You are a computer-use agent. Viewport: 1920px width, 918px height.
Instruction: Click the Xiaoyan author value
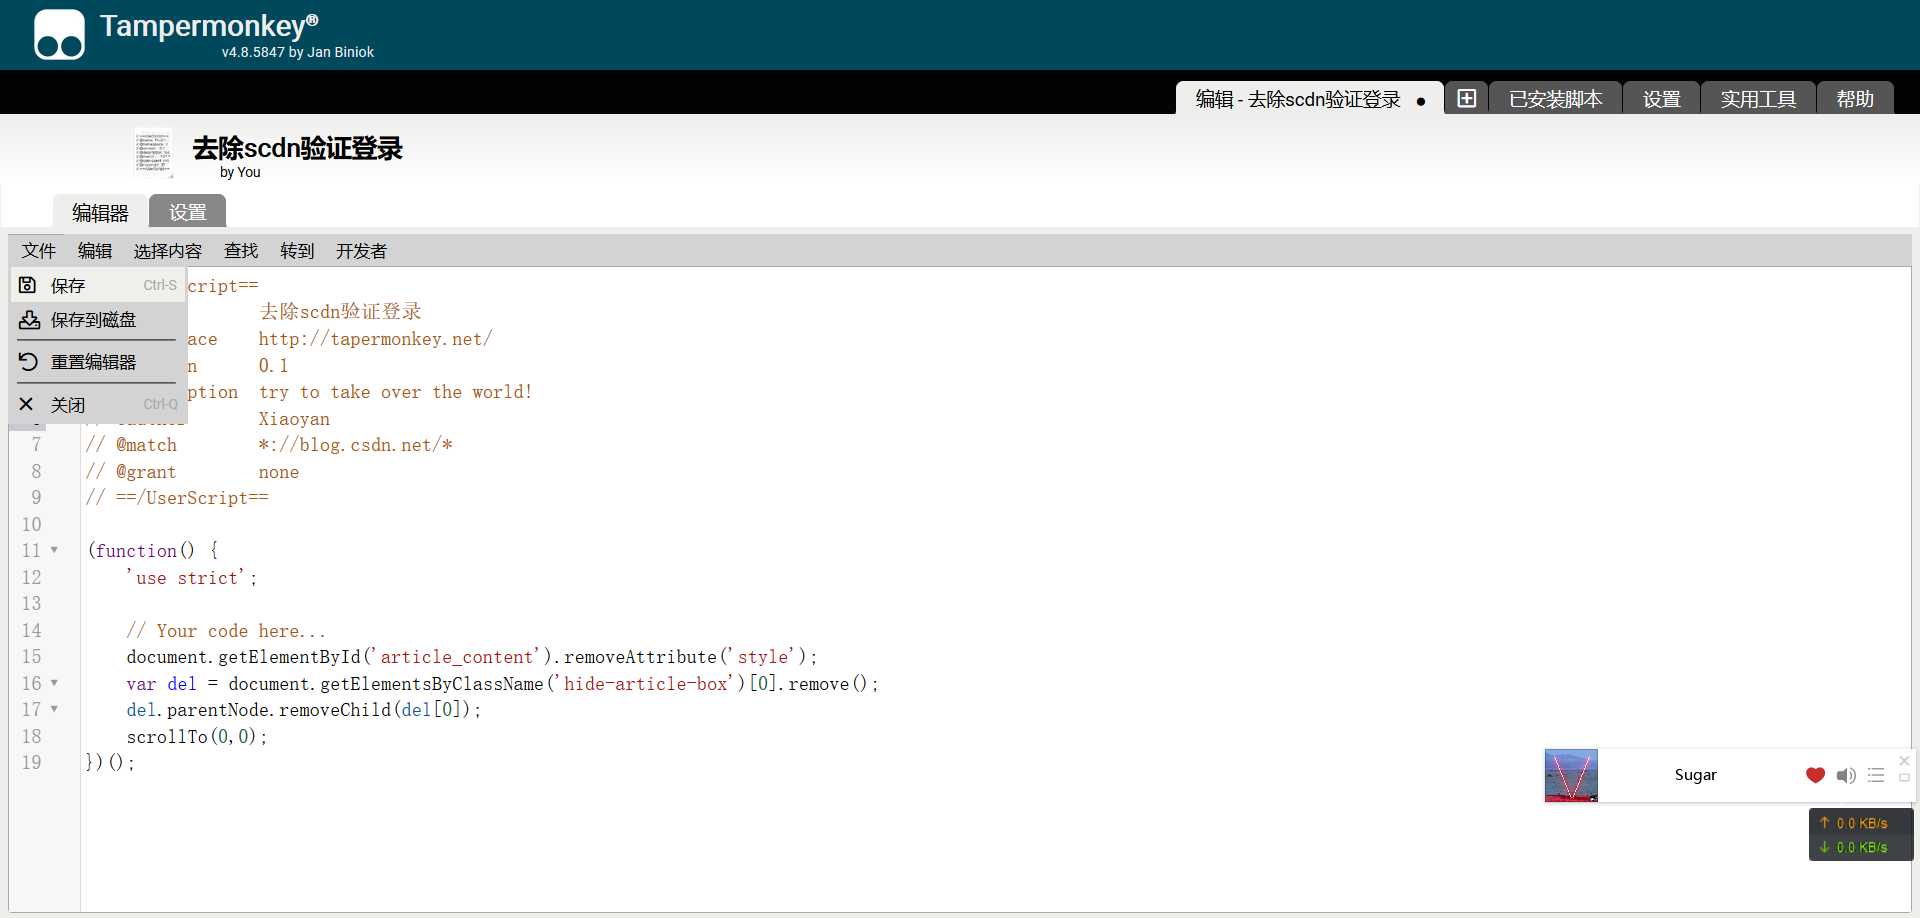tap(294, 419)
